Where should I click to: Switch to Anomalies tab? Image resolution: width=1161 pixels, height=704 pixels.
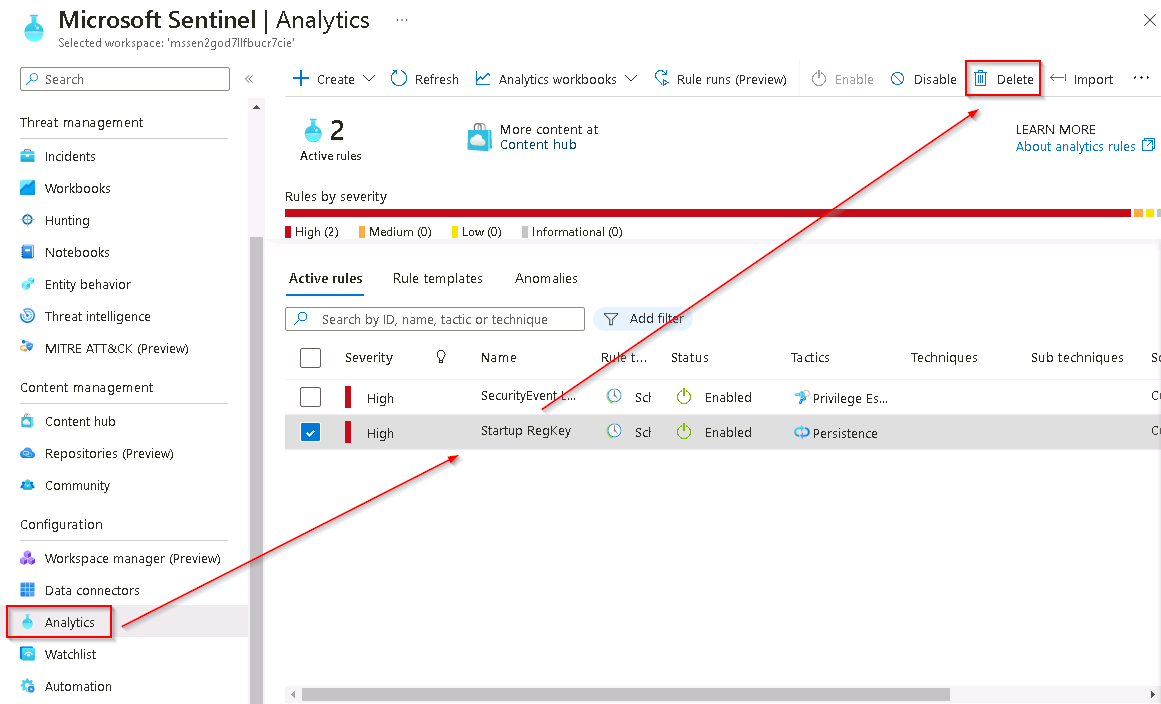546,278
